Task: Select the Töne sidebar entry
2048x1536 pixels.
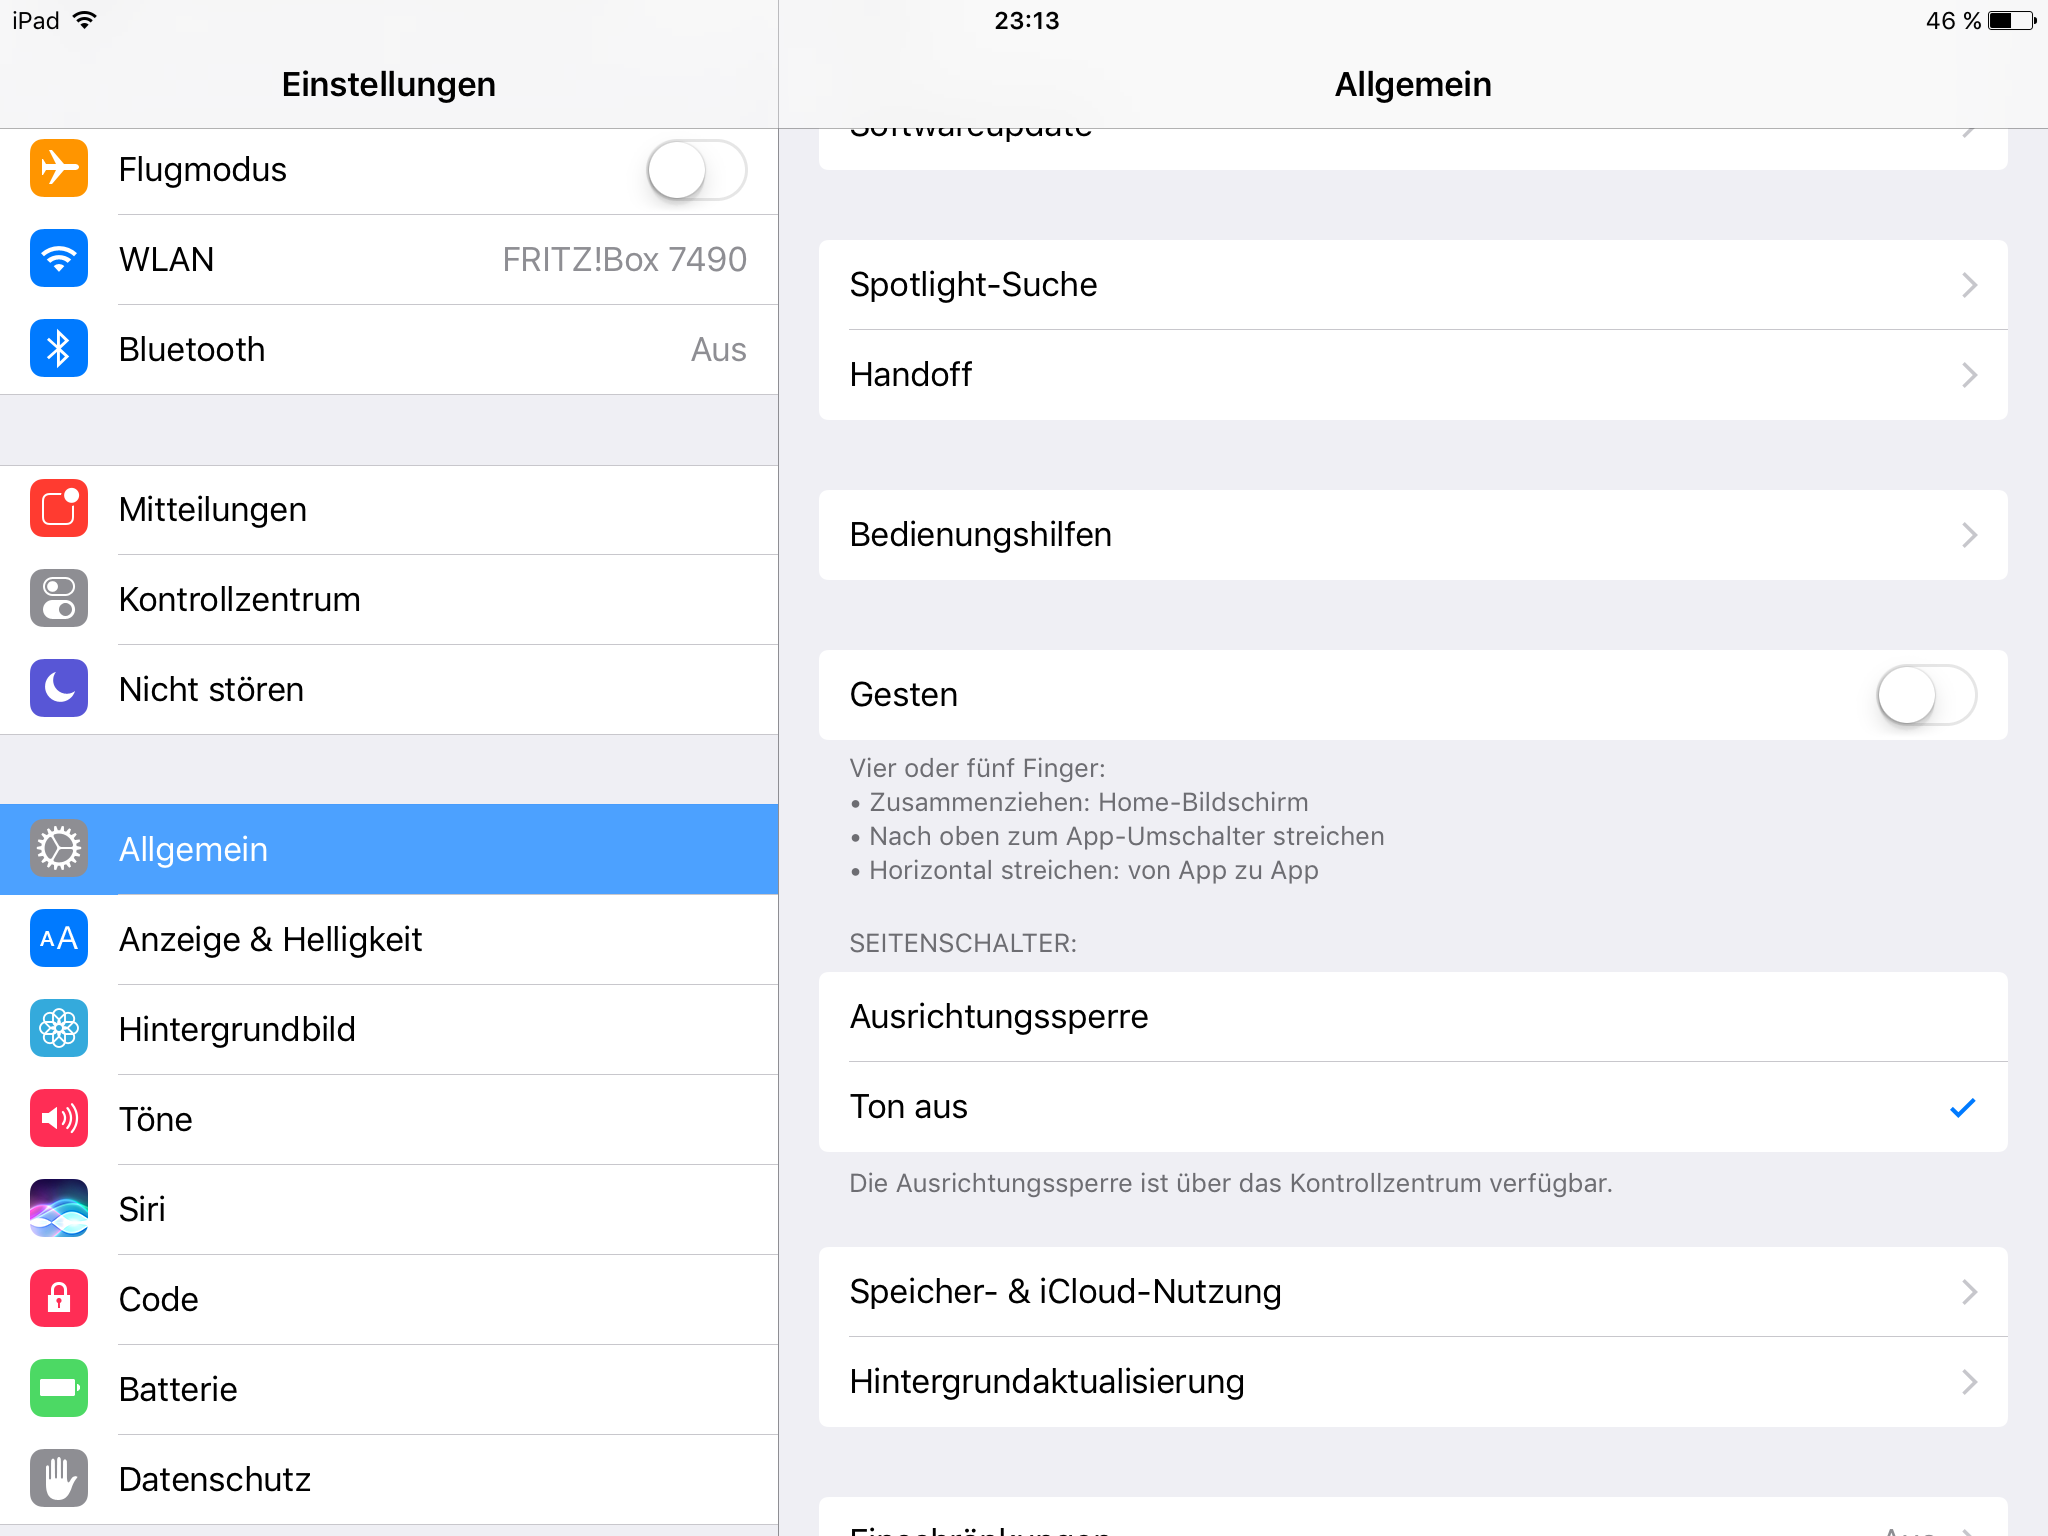Action: (389, 1119)
